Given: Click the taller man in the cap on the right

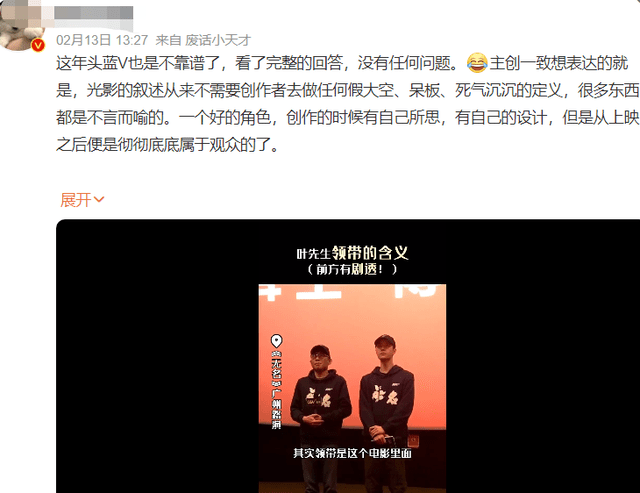Looking at the screenshot, I should pyautogui.click(x=387, y=412).
